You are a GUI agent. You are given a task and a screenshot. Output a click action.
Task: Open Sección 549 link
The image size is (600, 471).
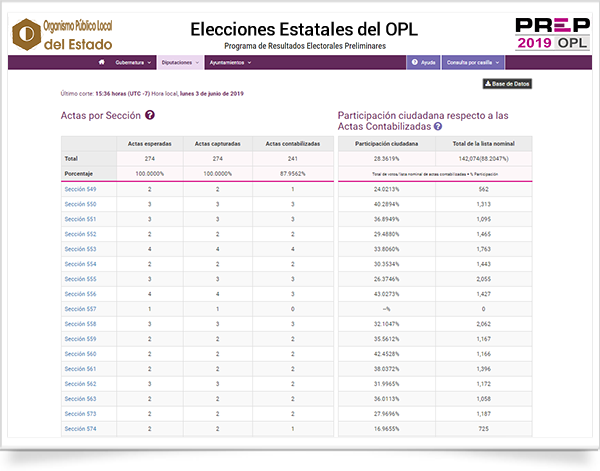(80, 189)
